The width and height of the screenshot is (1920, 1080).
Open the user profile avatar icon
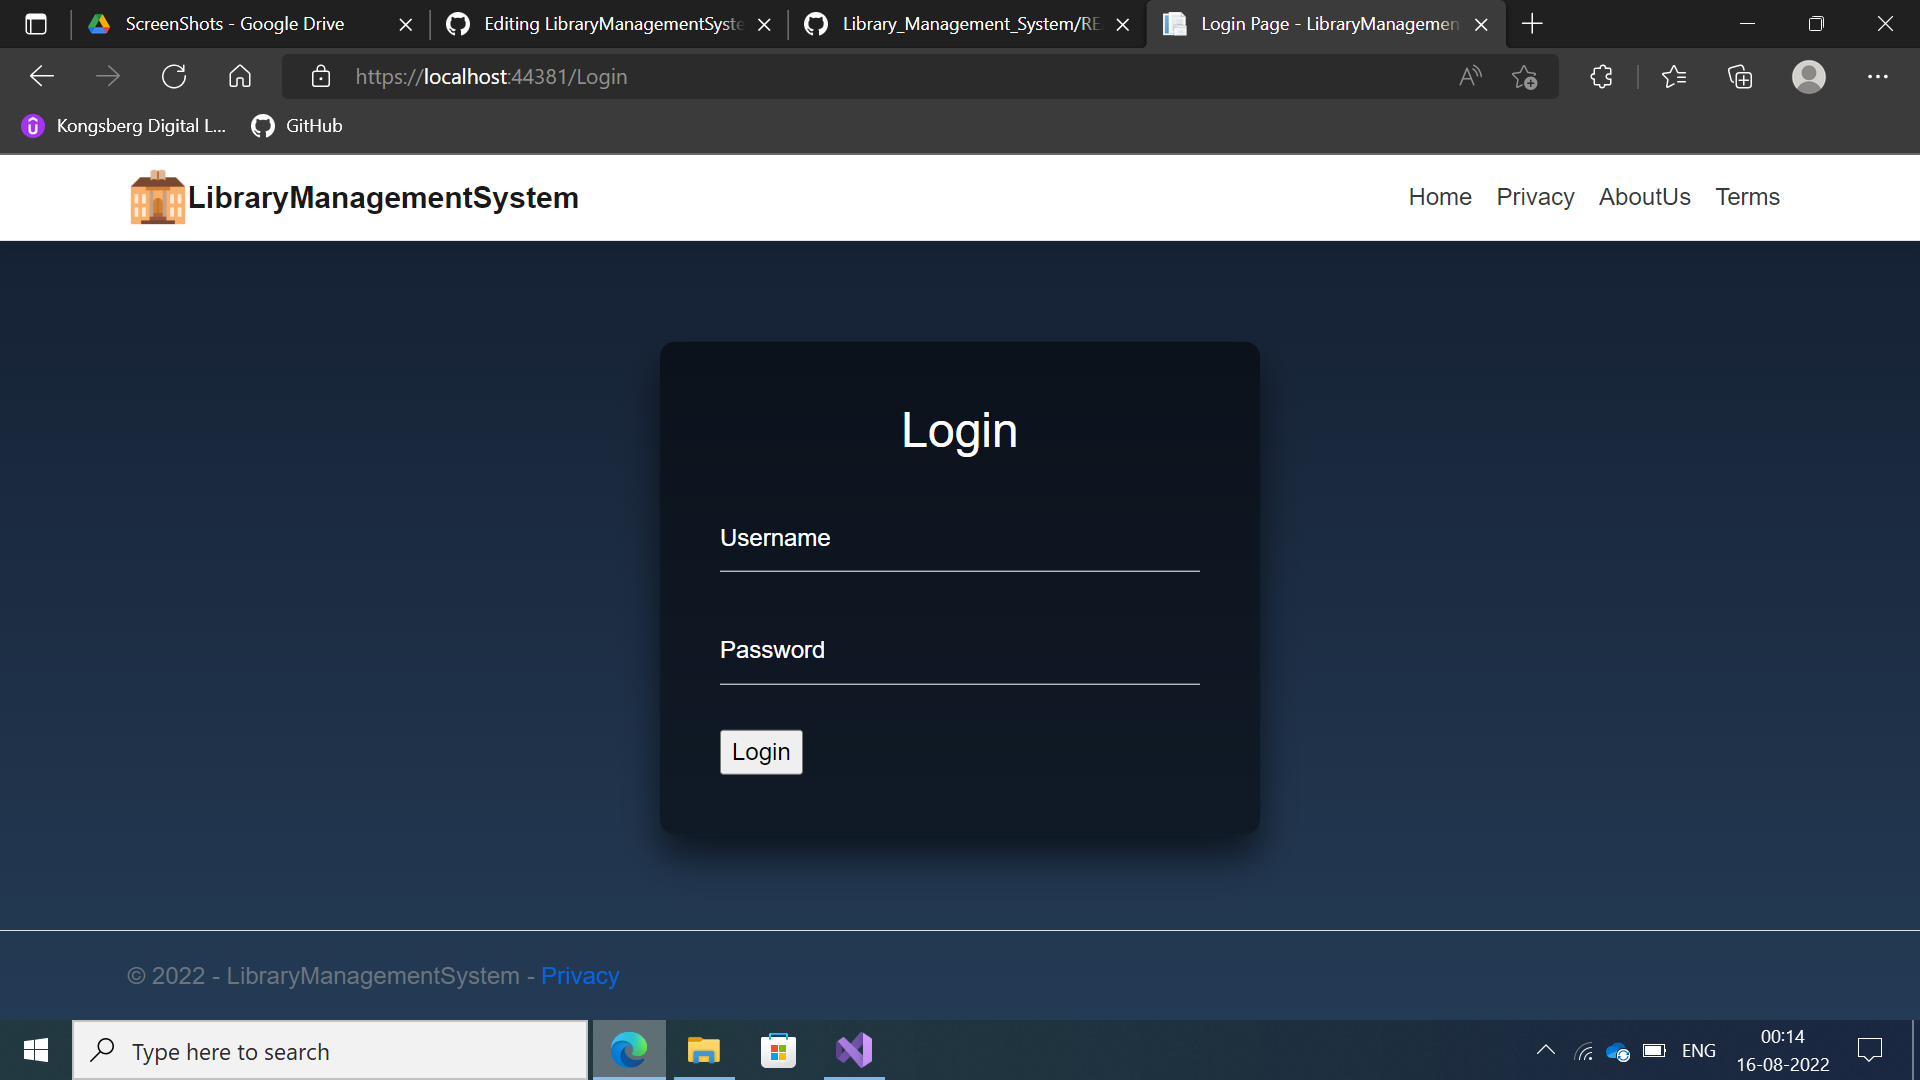[1808, 77]
